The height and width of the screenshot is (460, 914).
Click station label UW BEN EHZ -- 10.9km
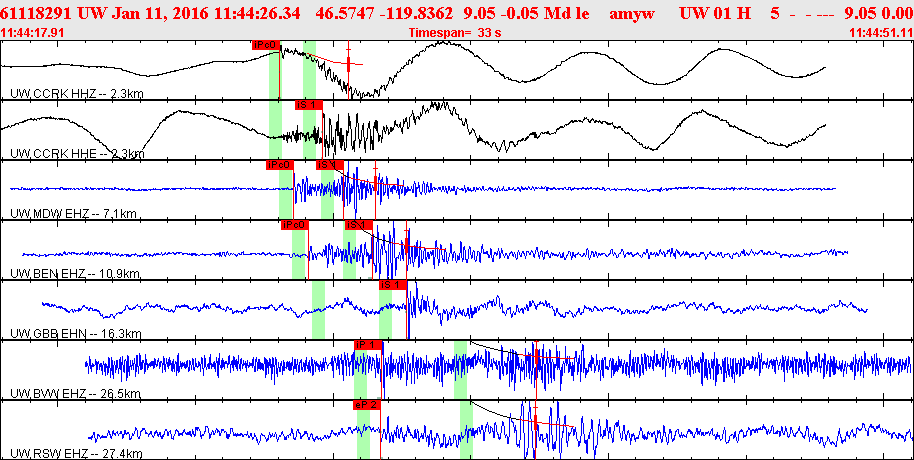[x=75, y=274]
